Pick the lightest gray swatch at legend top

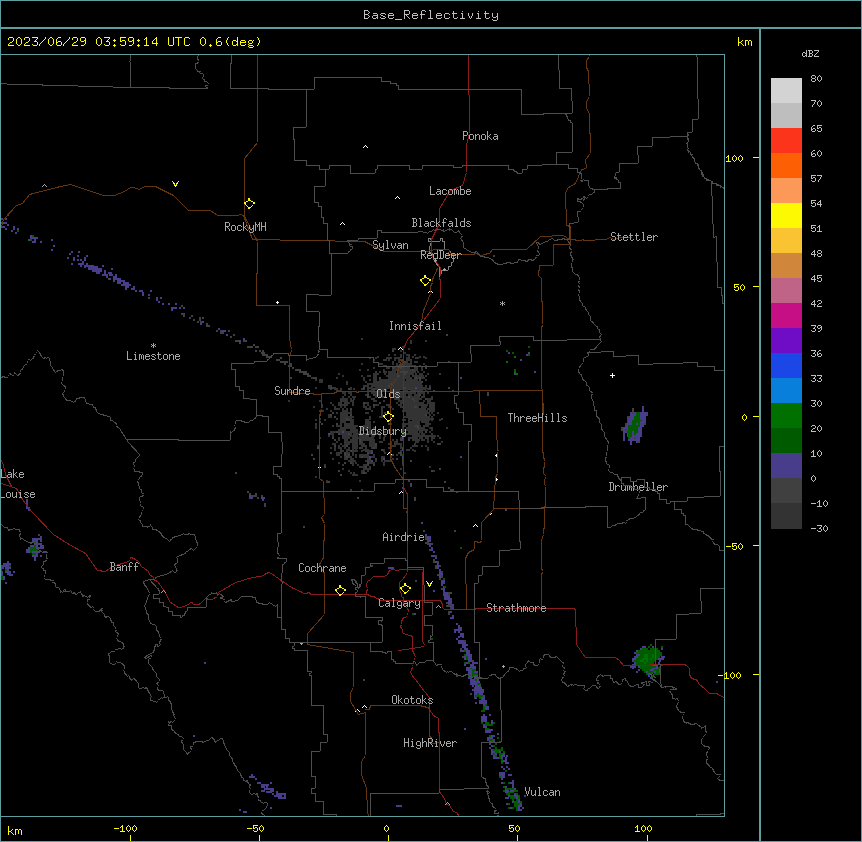tap(786, 91)
